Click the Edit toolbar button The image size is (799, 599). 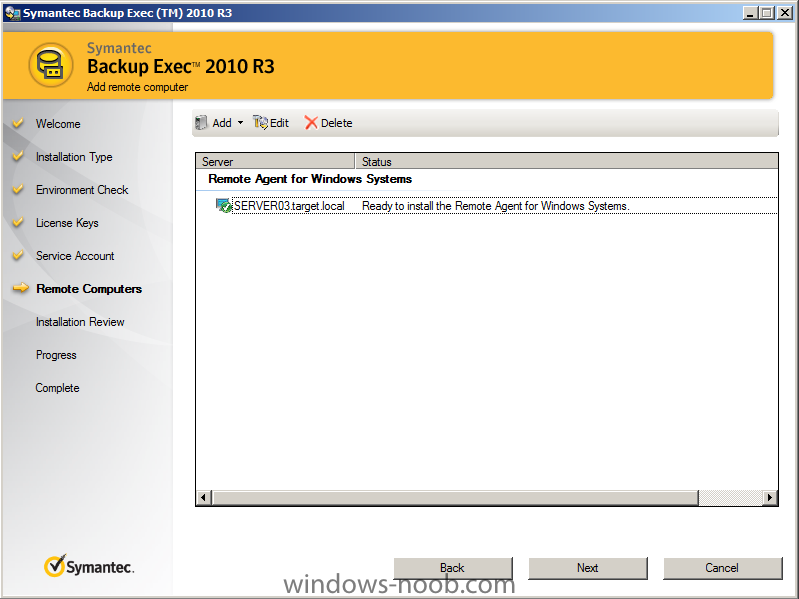271,123
